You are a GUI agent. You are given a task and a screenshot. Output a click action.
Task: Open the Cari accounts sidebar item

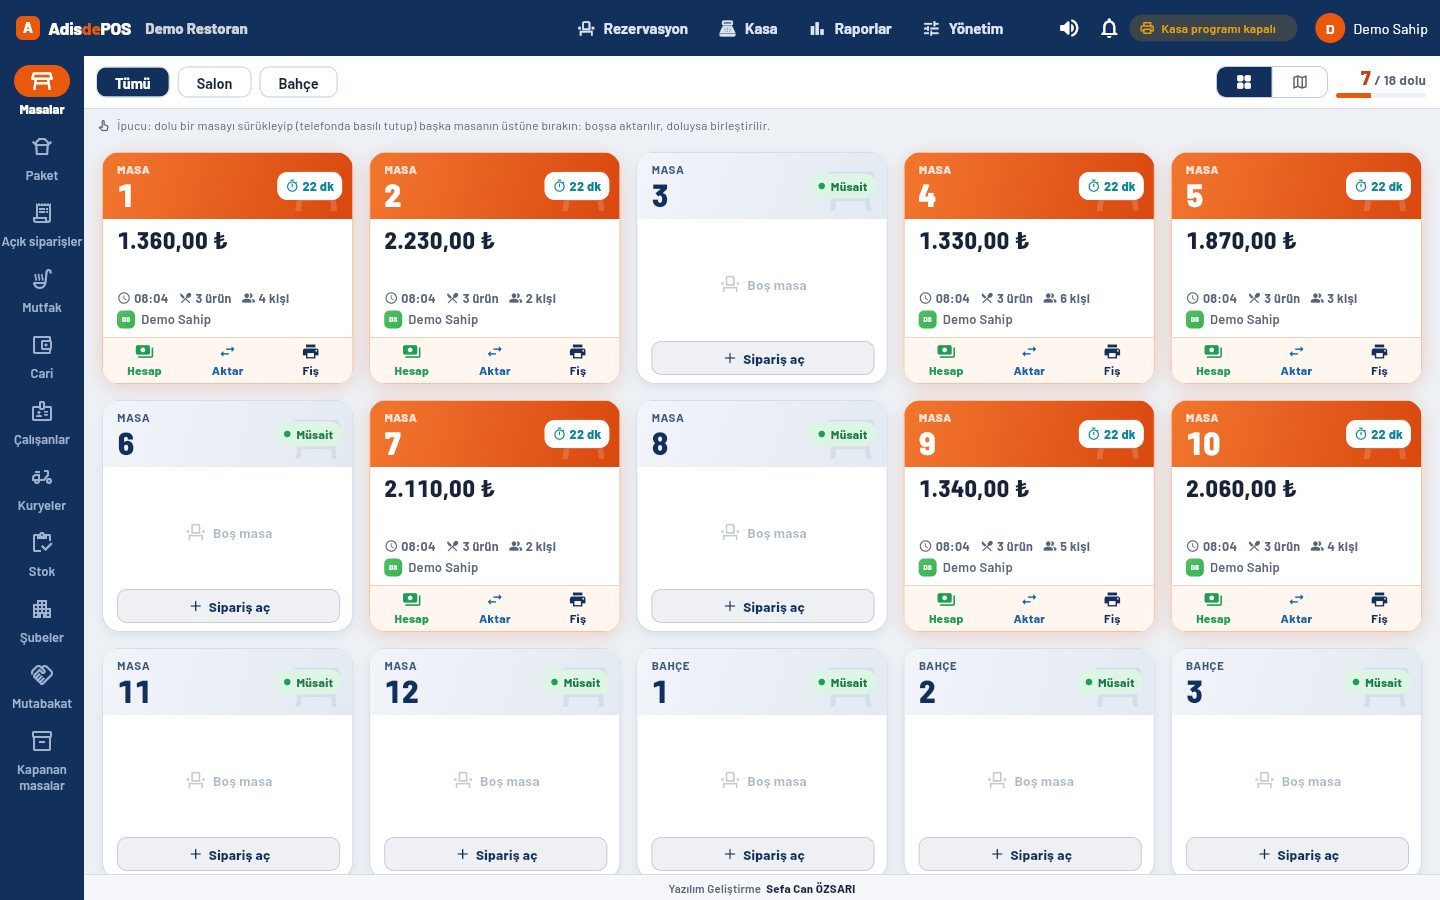tap(42, 357)
